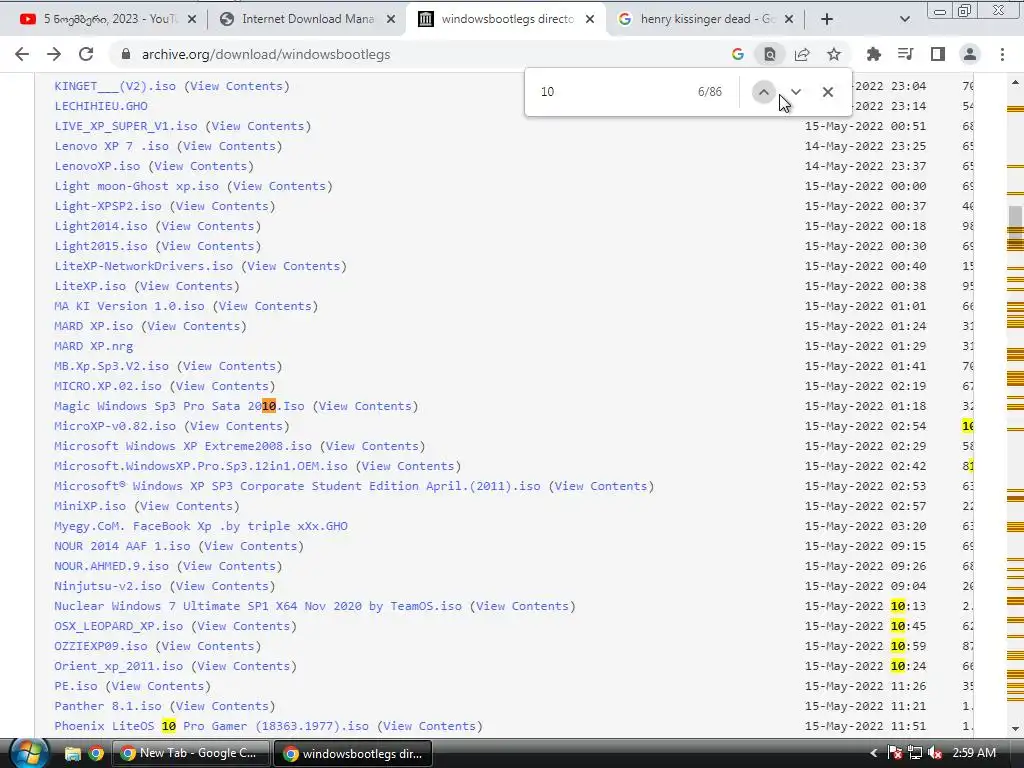View Contents of NOUR.AHMED.9.iso
Viewport: 1024px width, 768px height.
pos(229,566)
